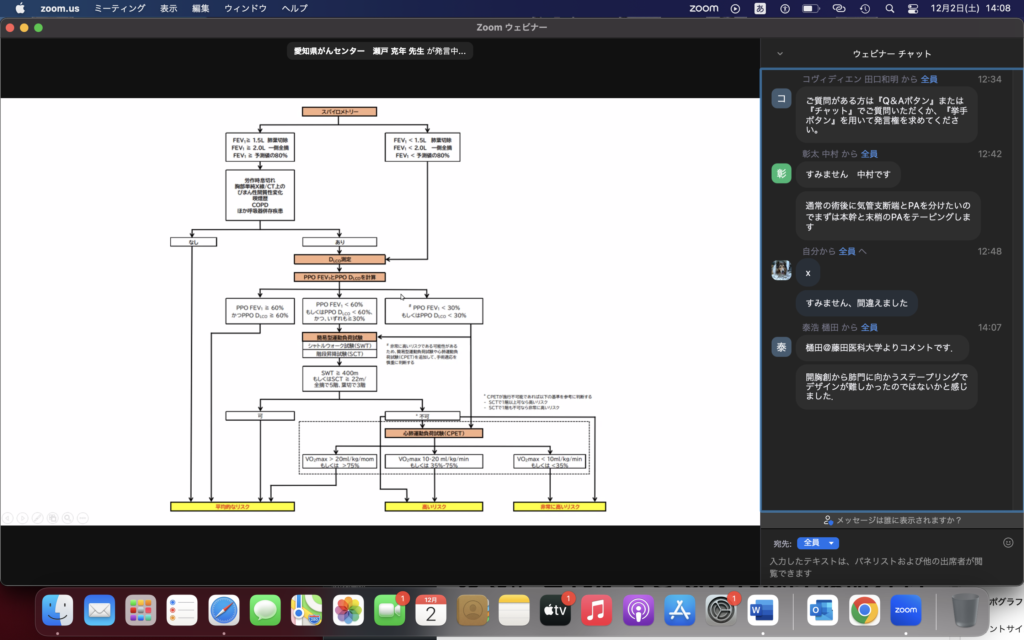Open the ウィンドウ menu
Image resolution: width=1024 pixels, height=640 pixels.
[246, 8]
